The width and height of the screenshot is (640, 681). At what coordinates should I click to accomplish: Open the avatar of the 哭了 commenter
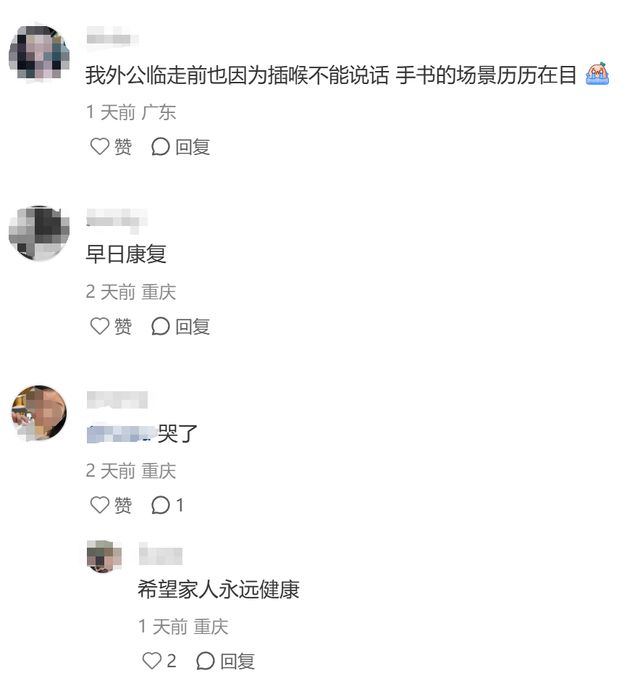pos(39,413)
